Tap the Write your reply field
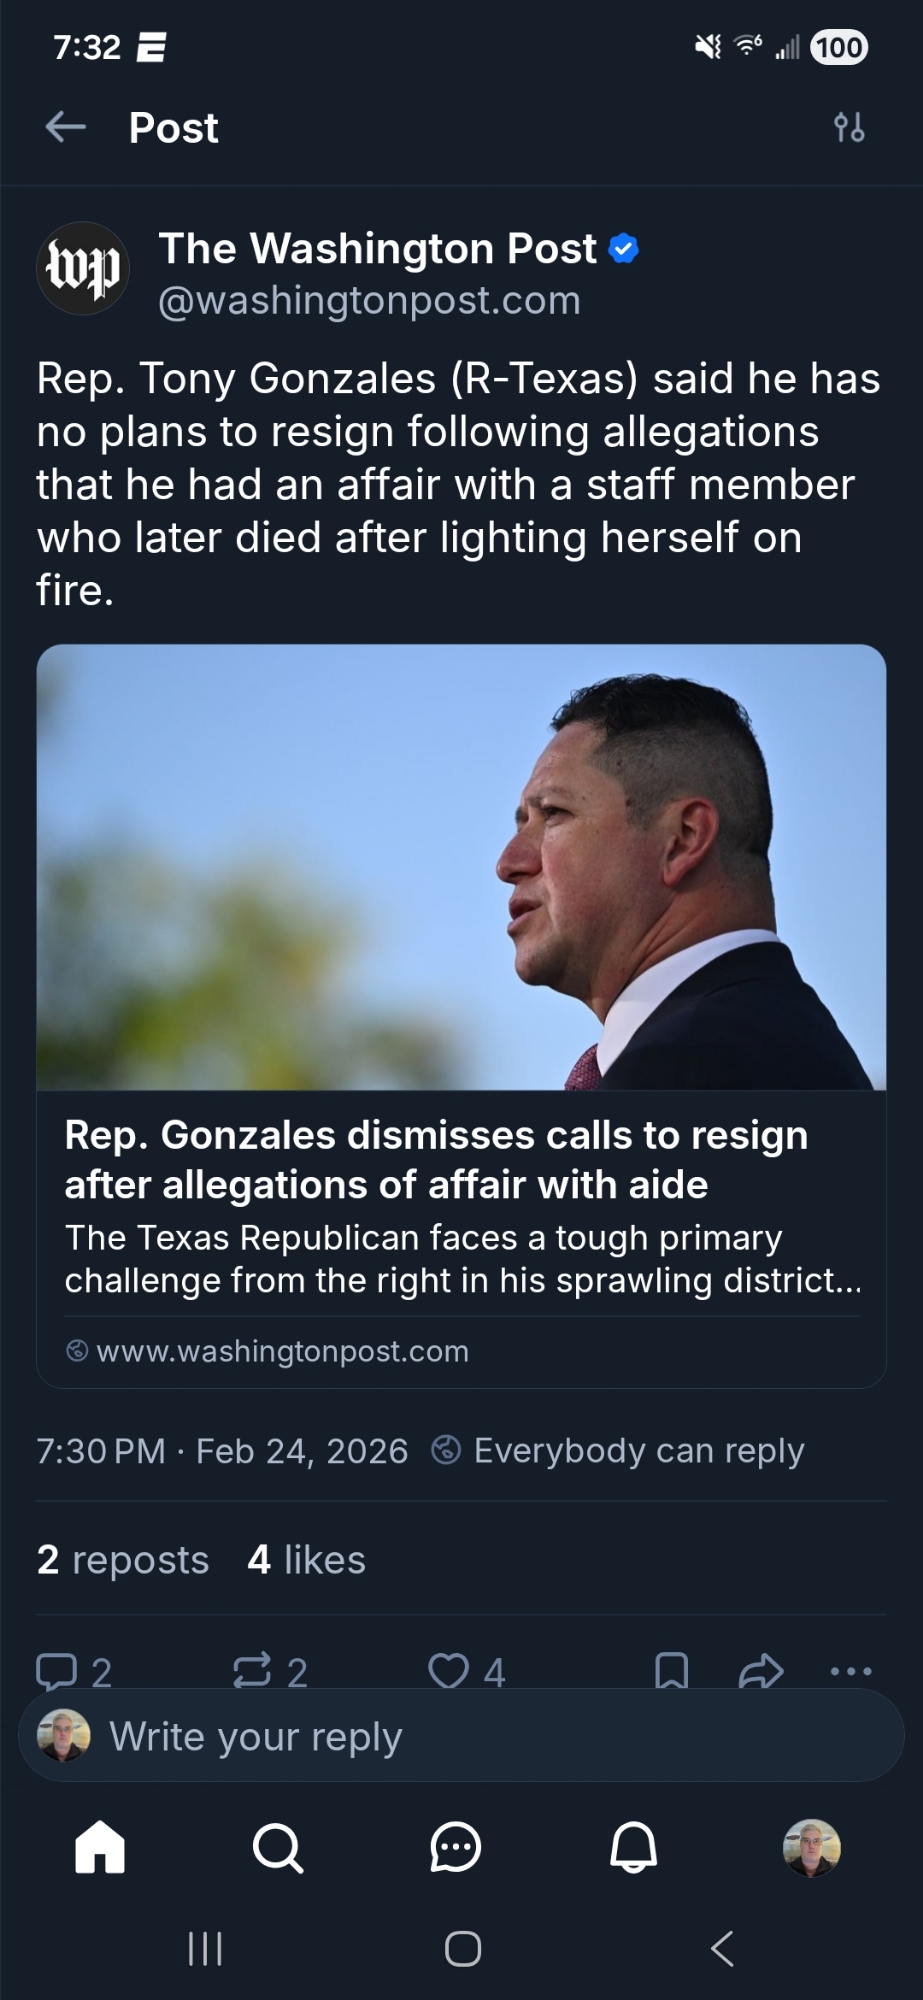Screen dimensions: 923x2000 point(460,1736)
